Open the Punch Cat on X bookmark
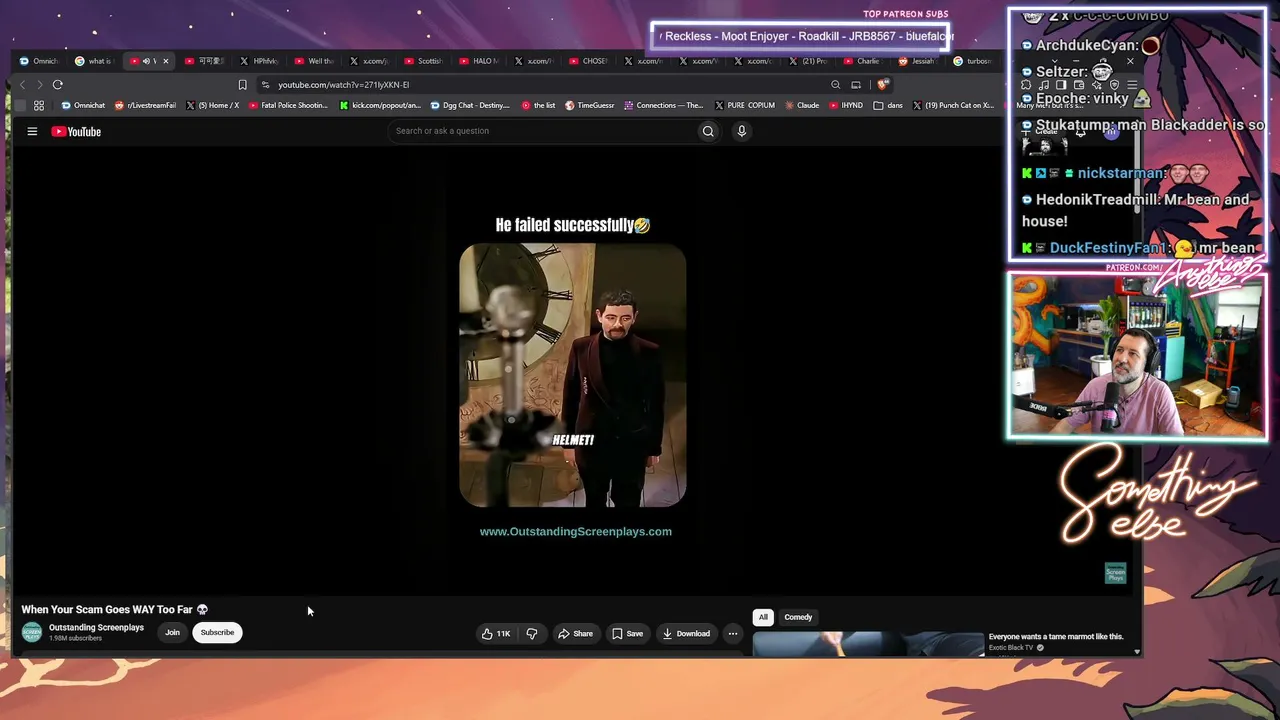The width and height of the screenshot is (1280, 720). click(953, 105)
